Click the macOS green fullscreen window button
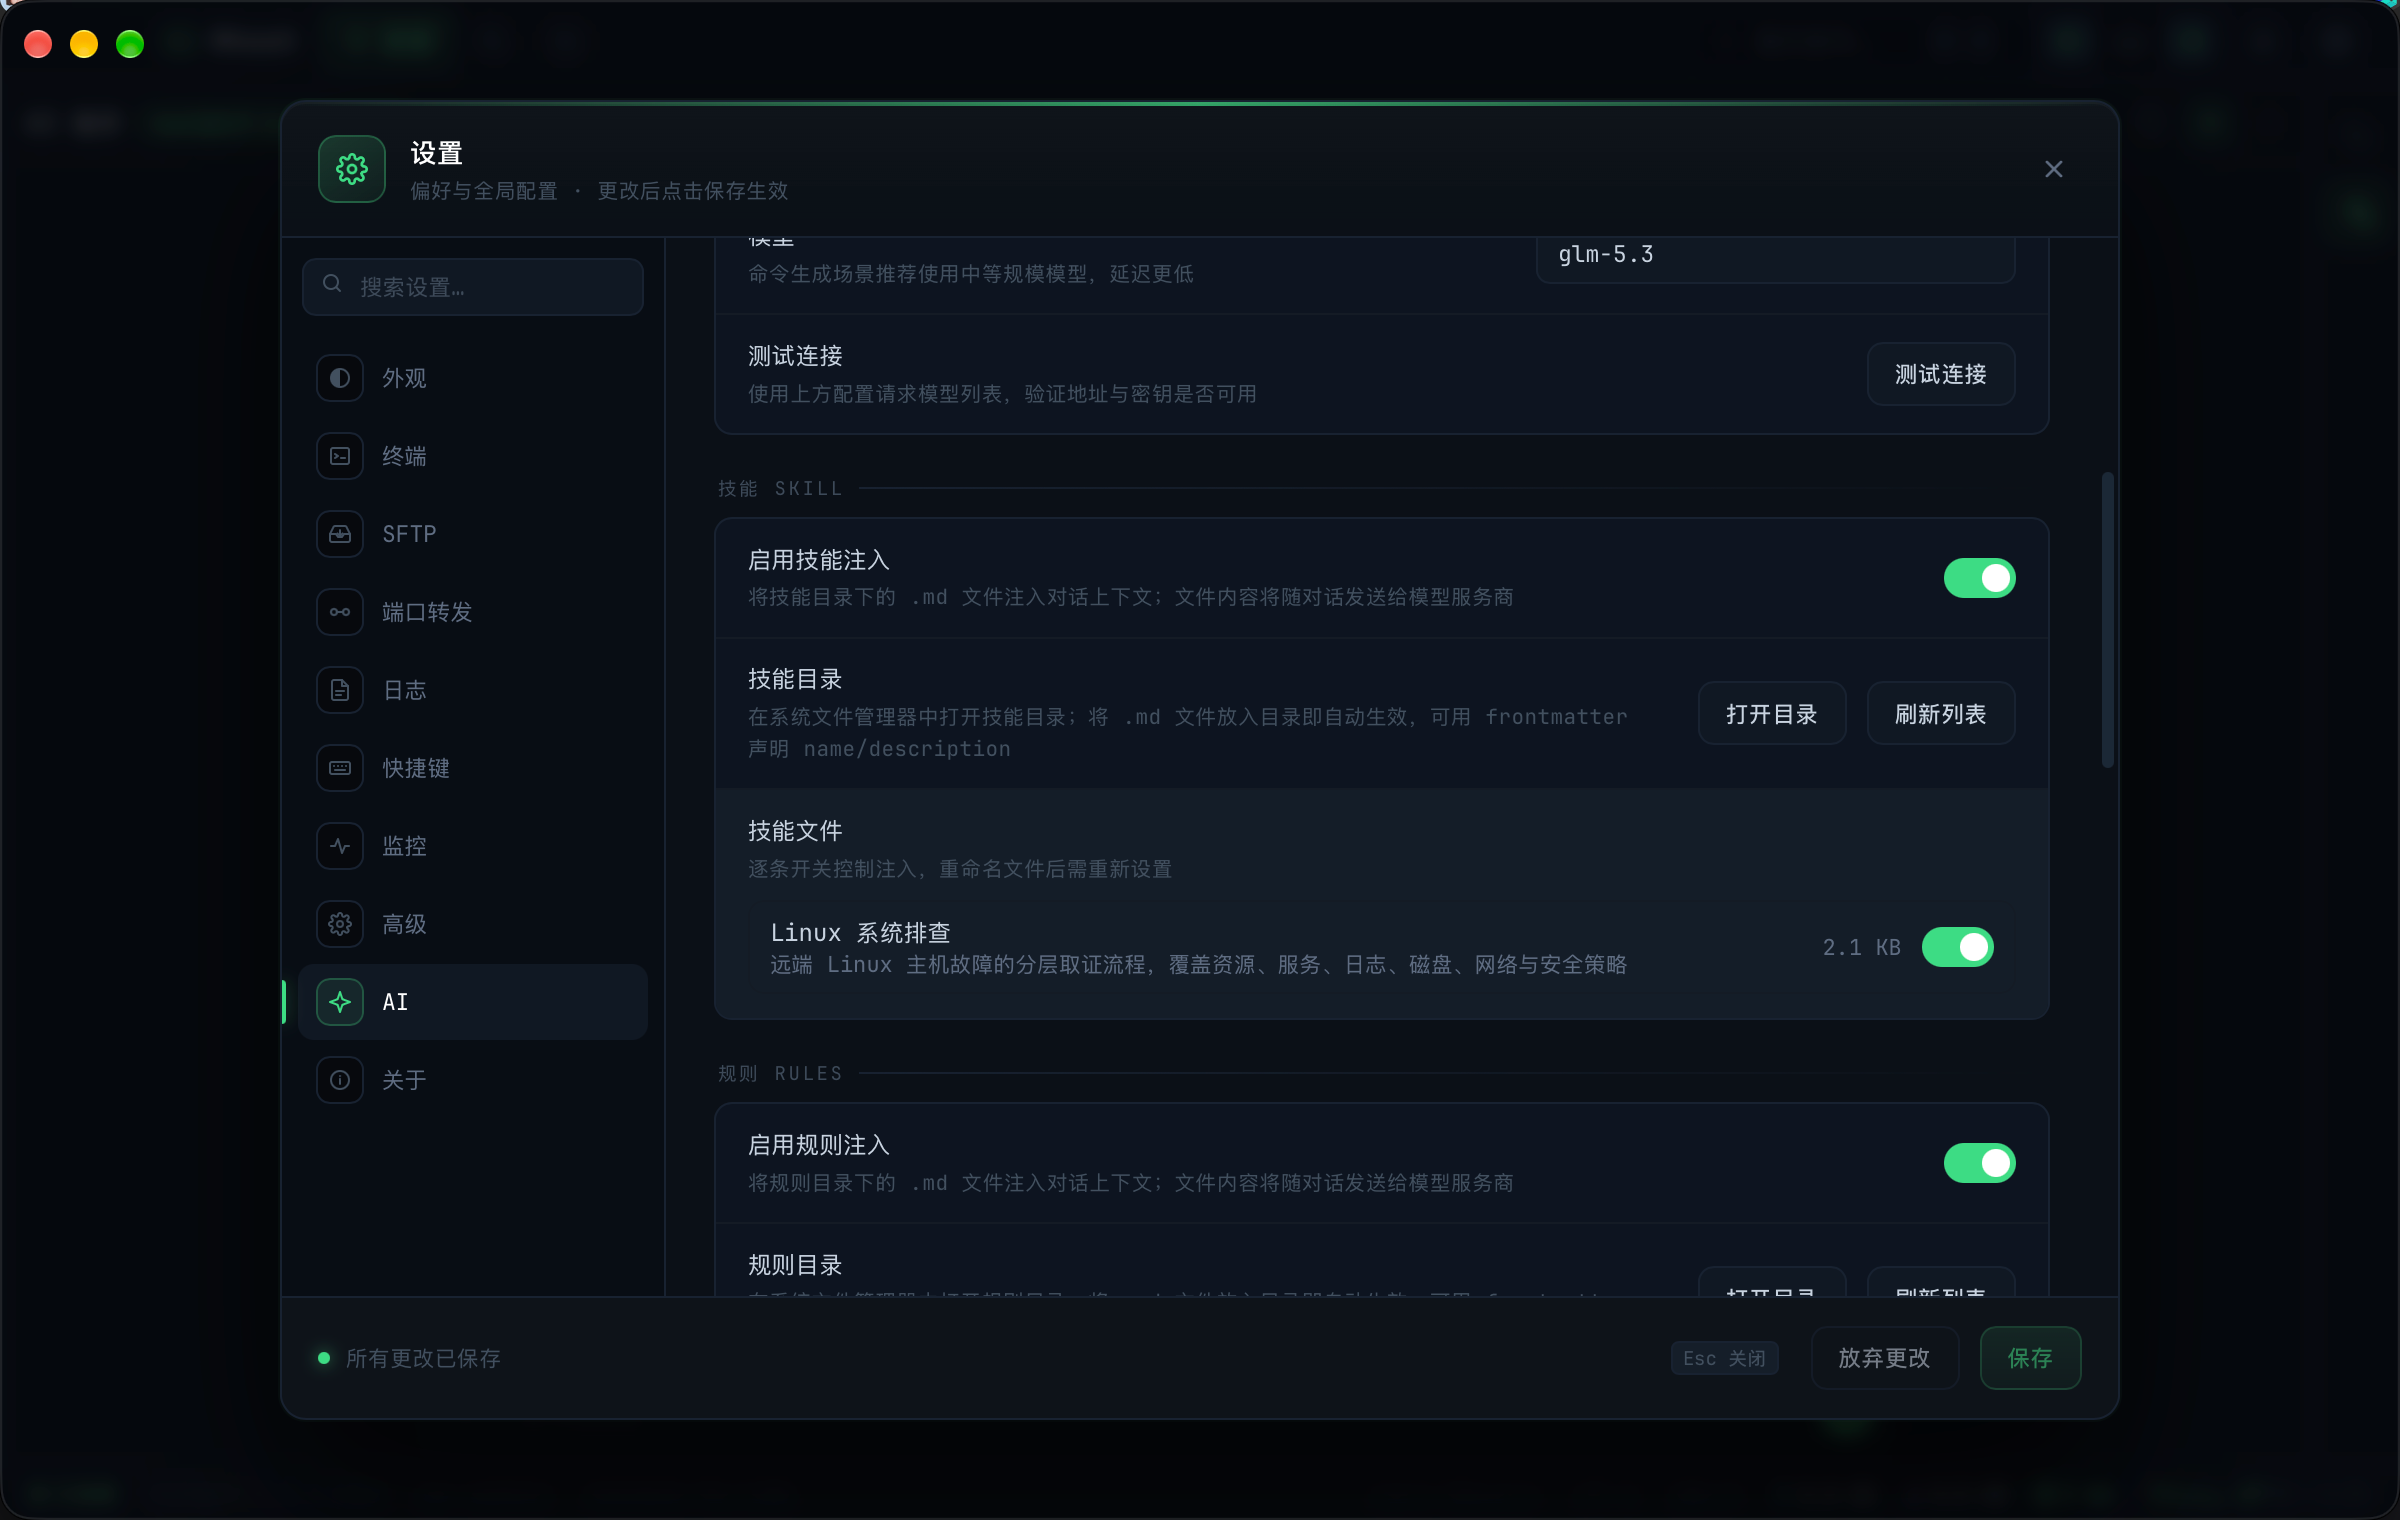 tap(130, 44)
